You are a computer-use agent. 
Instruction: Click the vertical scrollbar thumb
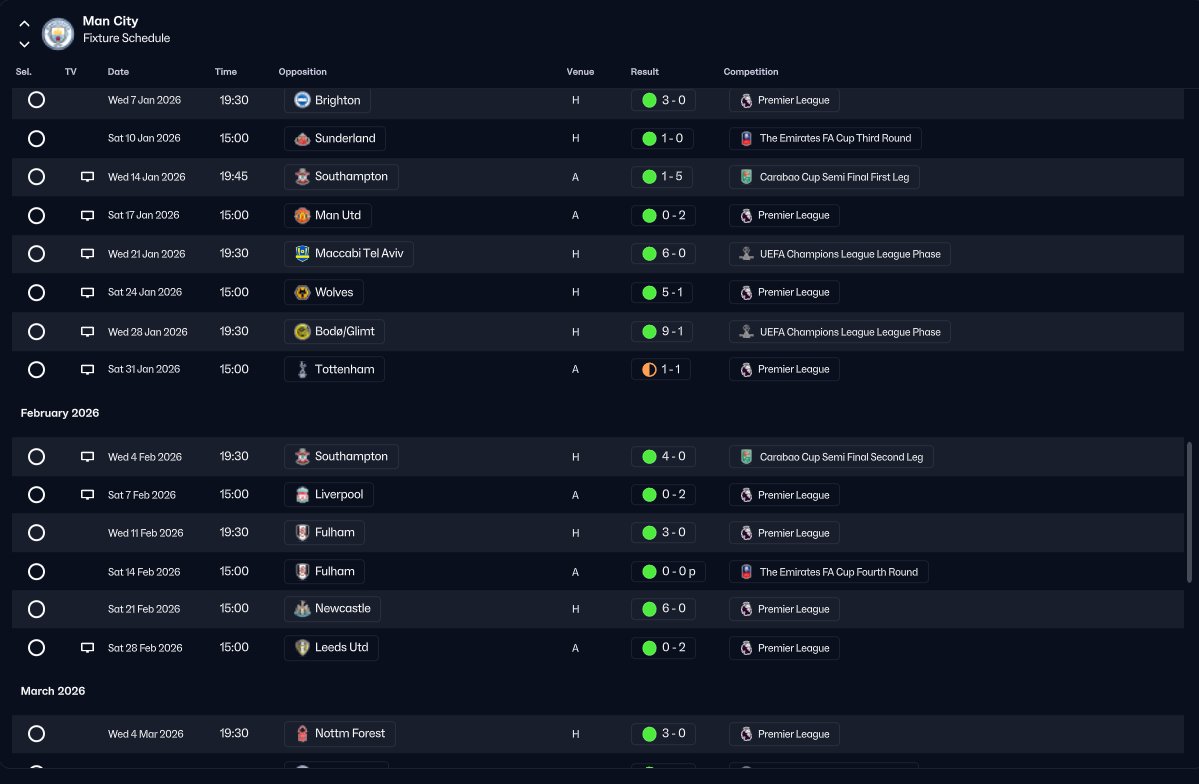click(x=1188, y=512)
